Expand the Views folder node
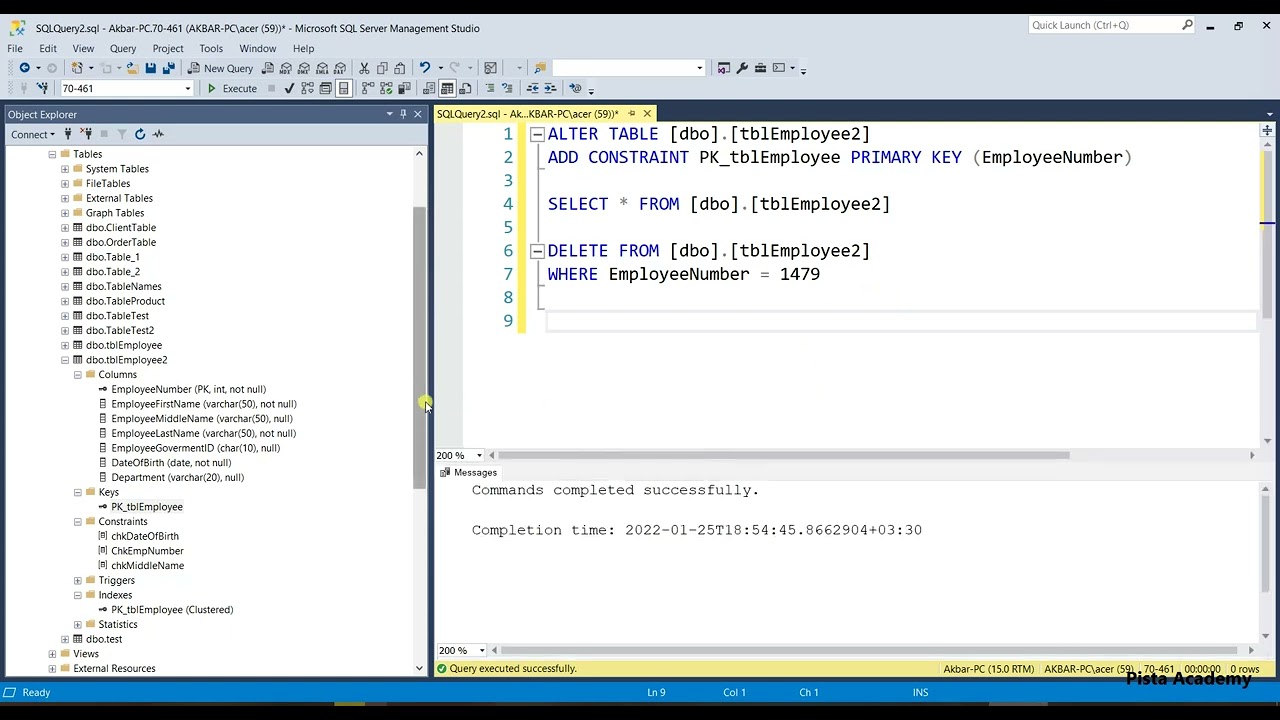1280x720 pixels. click(52, 654)
